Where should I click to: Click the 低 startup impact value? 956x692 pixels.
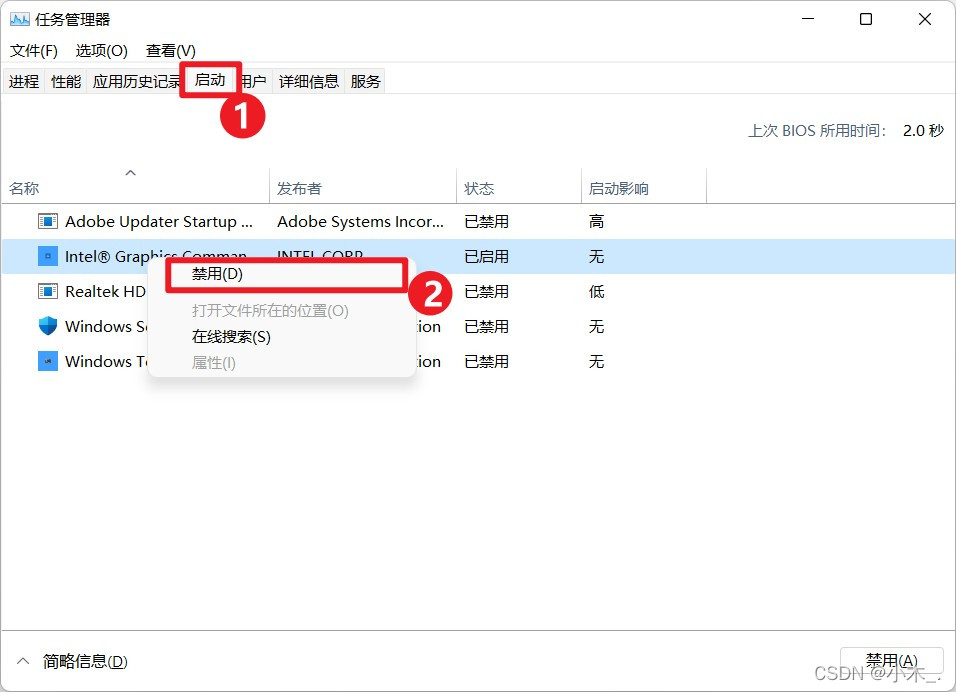point(596,291)
